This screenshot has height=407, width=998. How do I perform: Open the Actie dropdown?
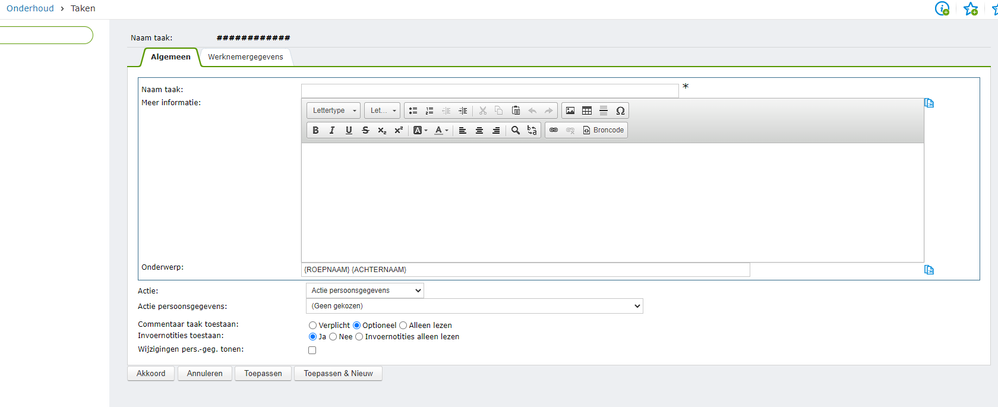365,290
